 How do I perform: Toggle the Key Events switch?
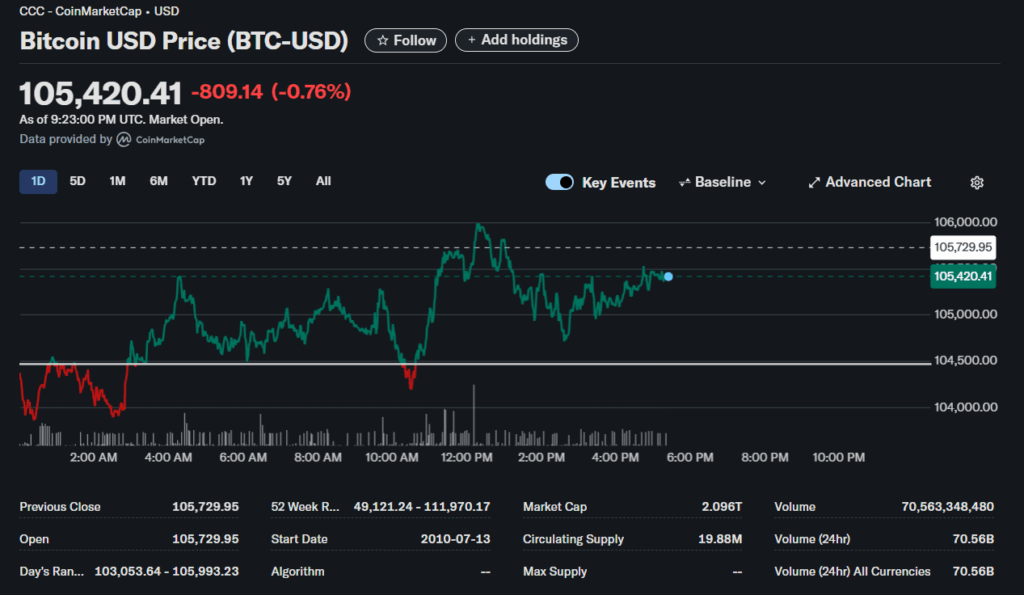pos(559,182)
